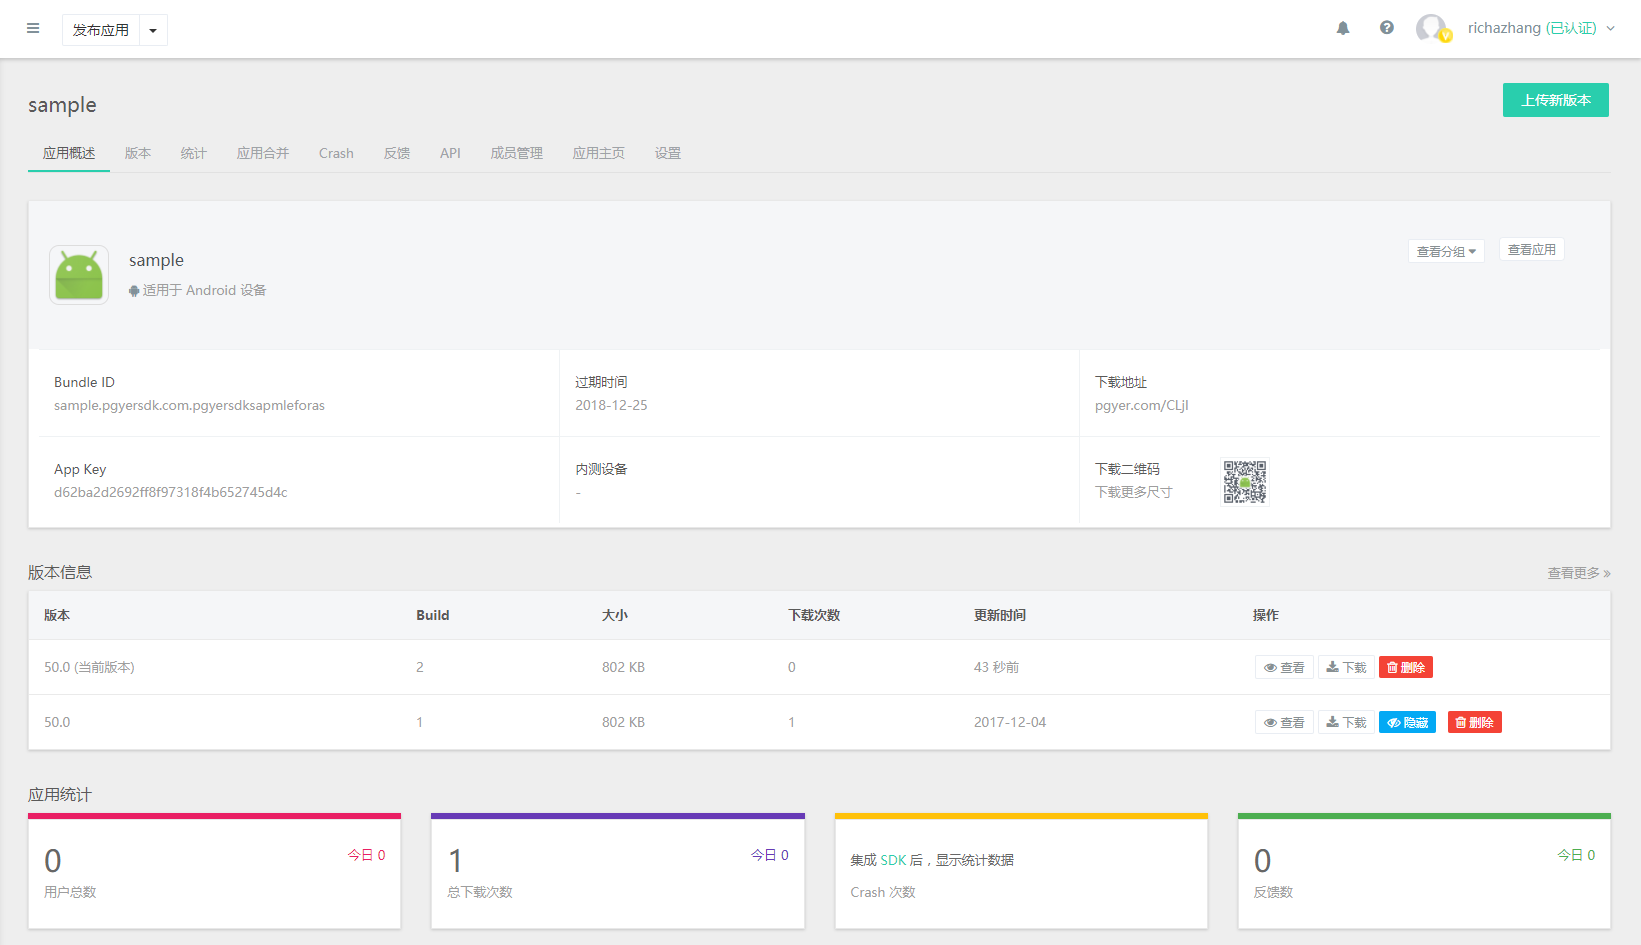Click the 适用于 Android 设备 label

(x=198, y=290)
